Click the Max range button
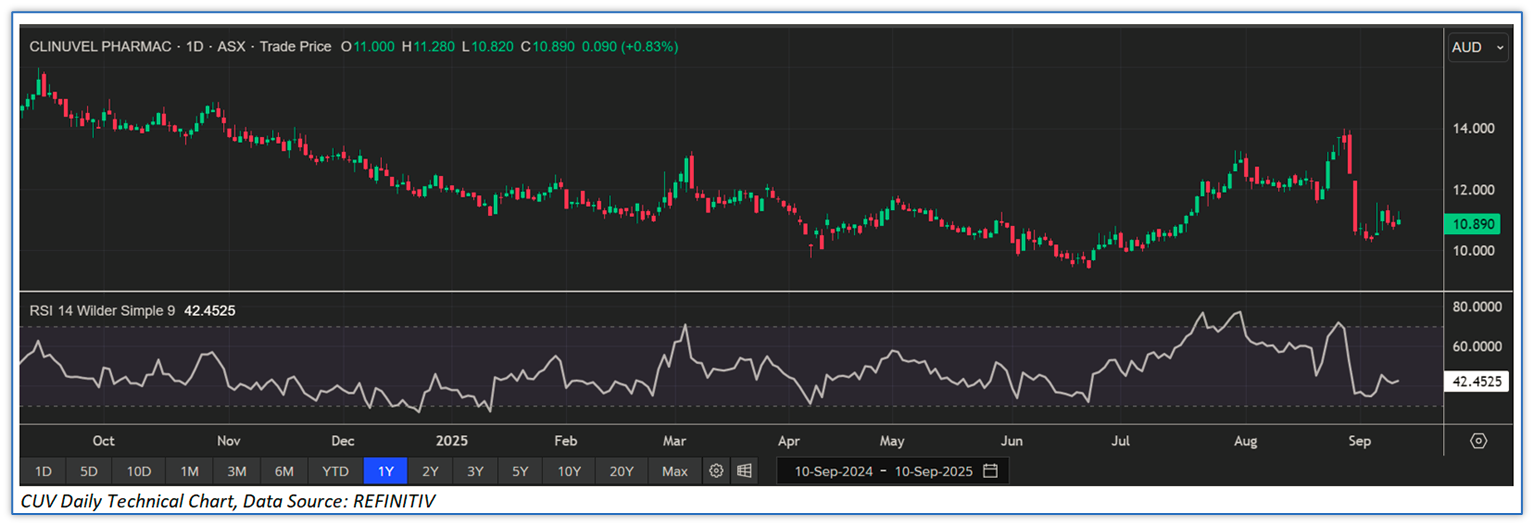Screen dimensions: 1534x526 pos(675,471)
